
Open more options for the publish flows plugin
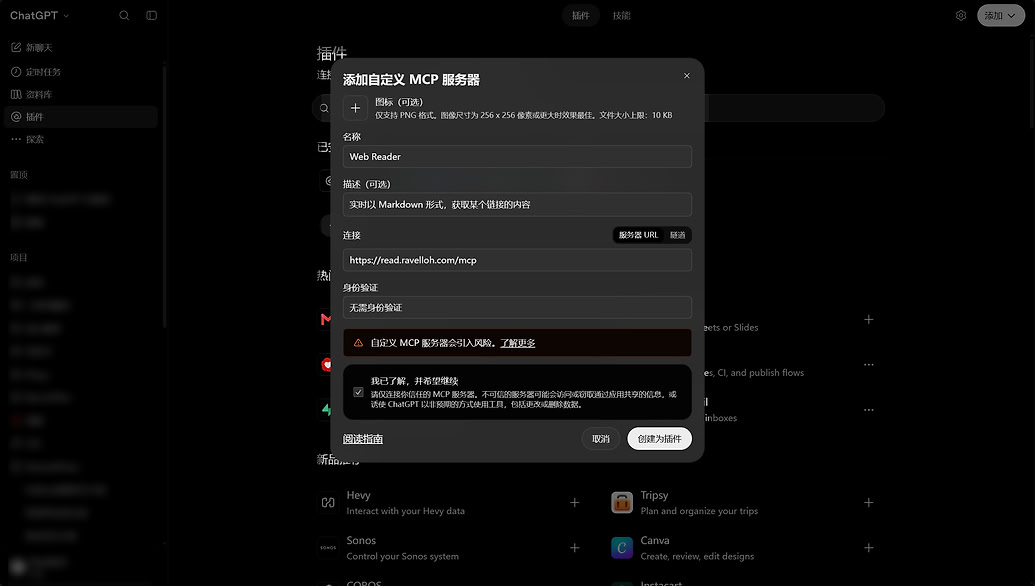pos(869,365)
